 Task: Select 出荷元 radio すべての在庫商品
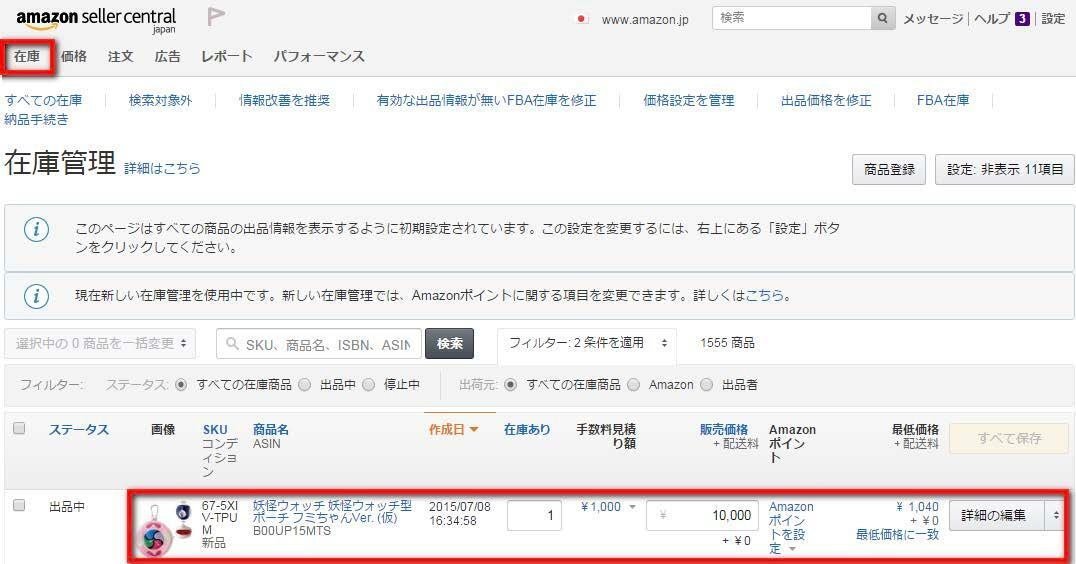coord(511,385)
